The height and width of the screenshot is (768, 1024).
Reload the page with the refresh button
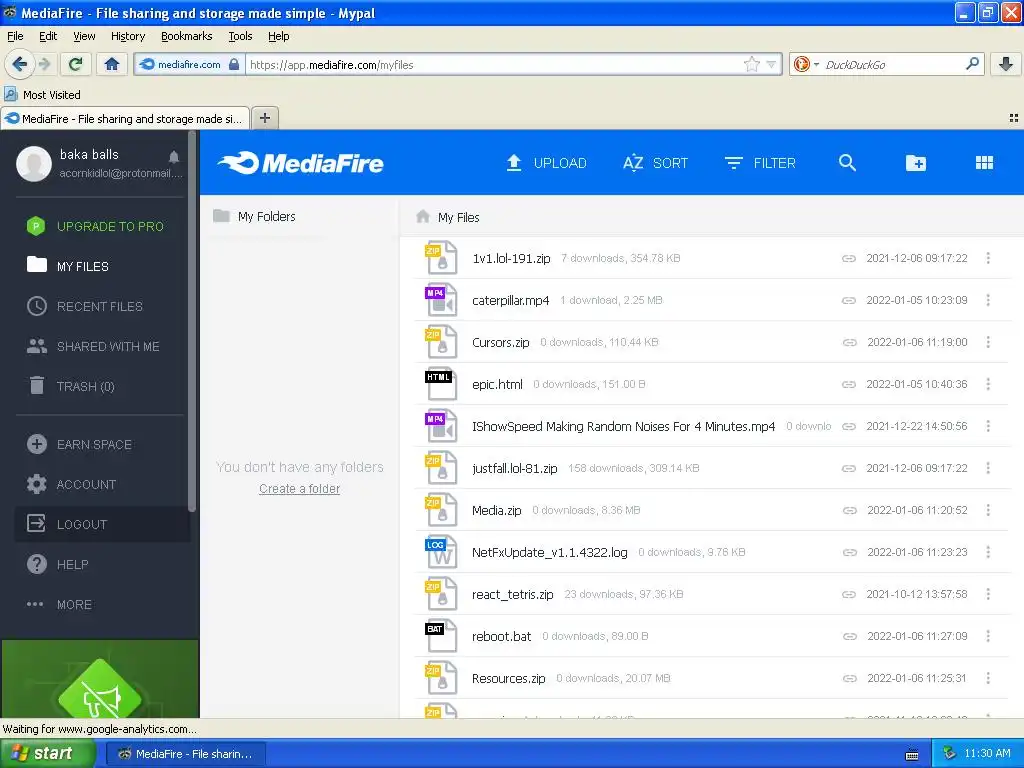(x=76, y=64)
